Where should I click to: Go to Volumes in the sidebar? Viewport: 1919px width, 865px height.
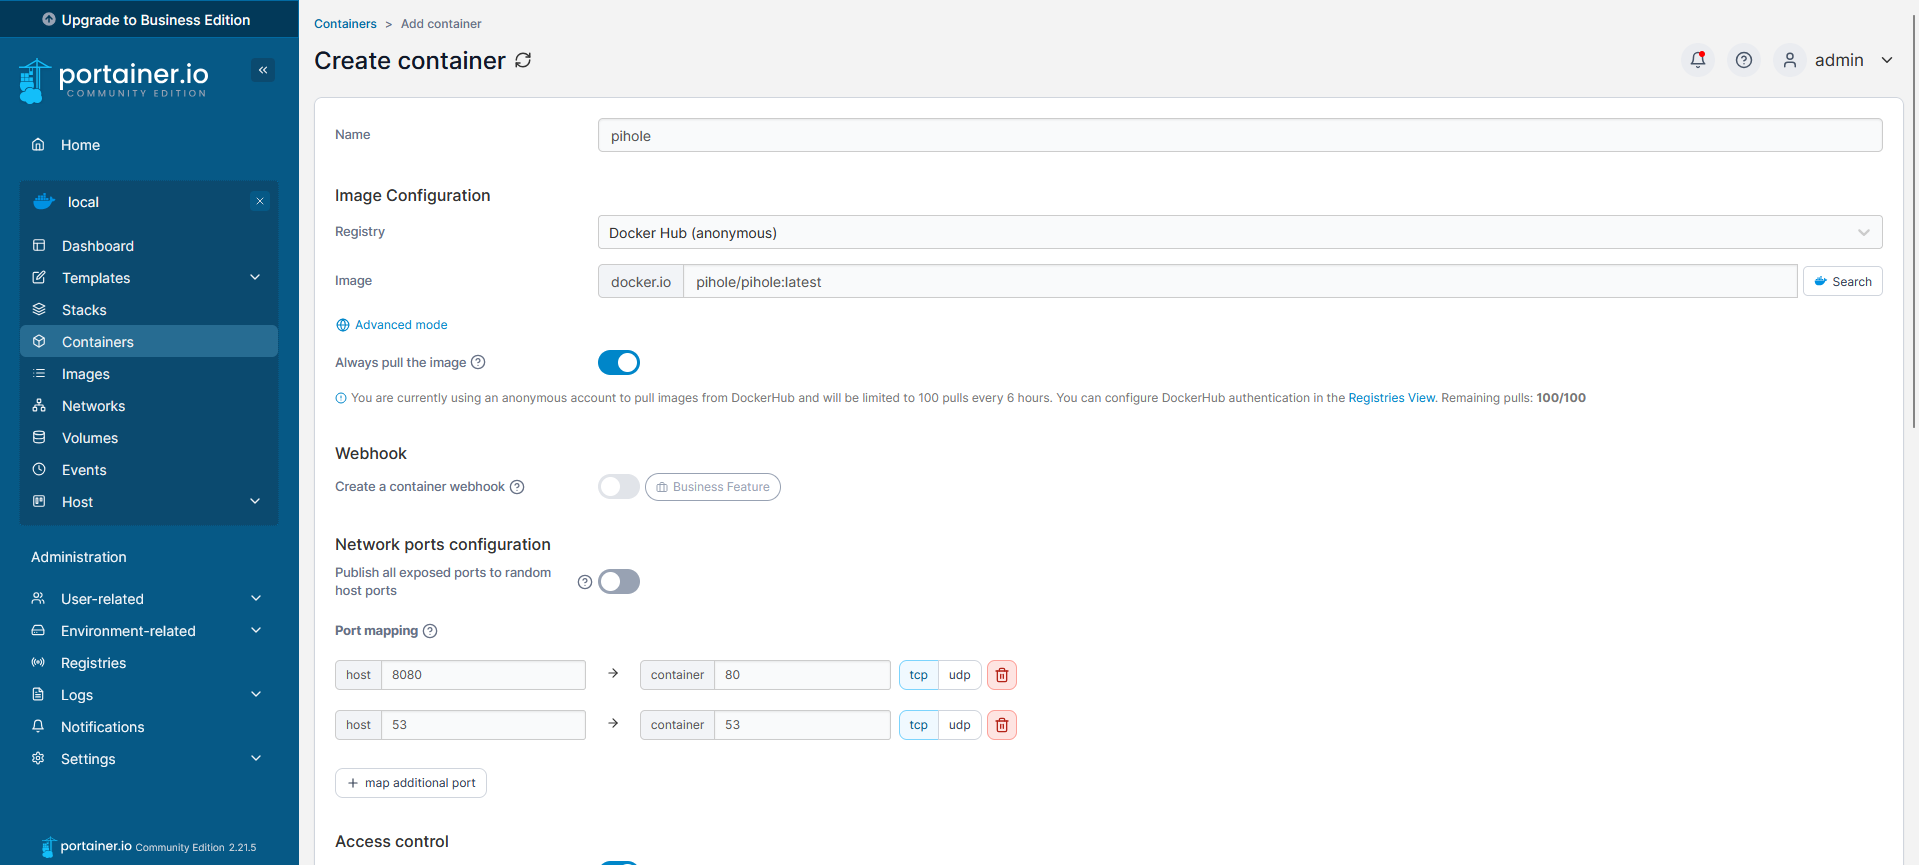(90, 438)
